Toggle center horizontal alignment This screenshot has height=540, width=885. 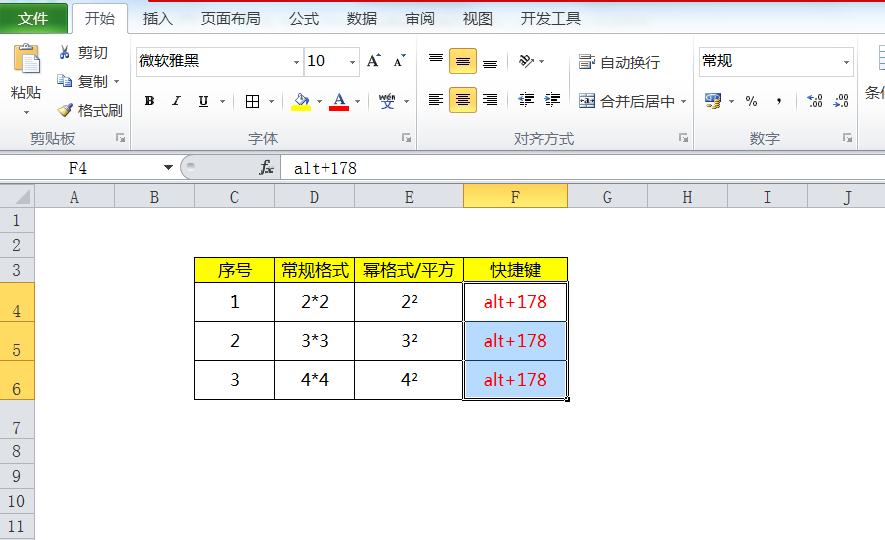click(x=462, y=100)
